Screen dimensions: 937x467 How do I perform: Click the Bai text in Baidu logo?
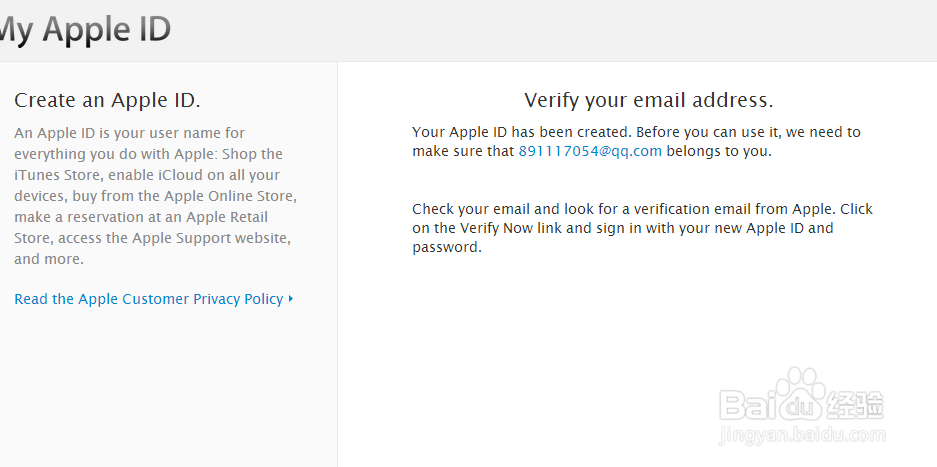749,407
